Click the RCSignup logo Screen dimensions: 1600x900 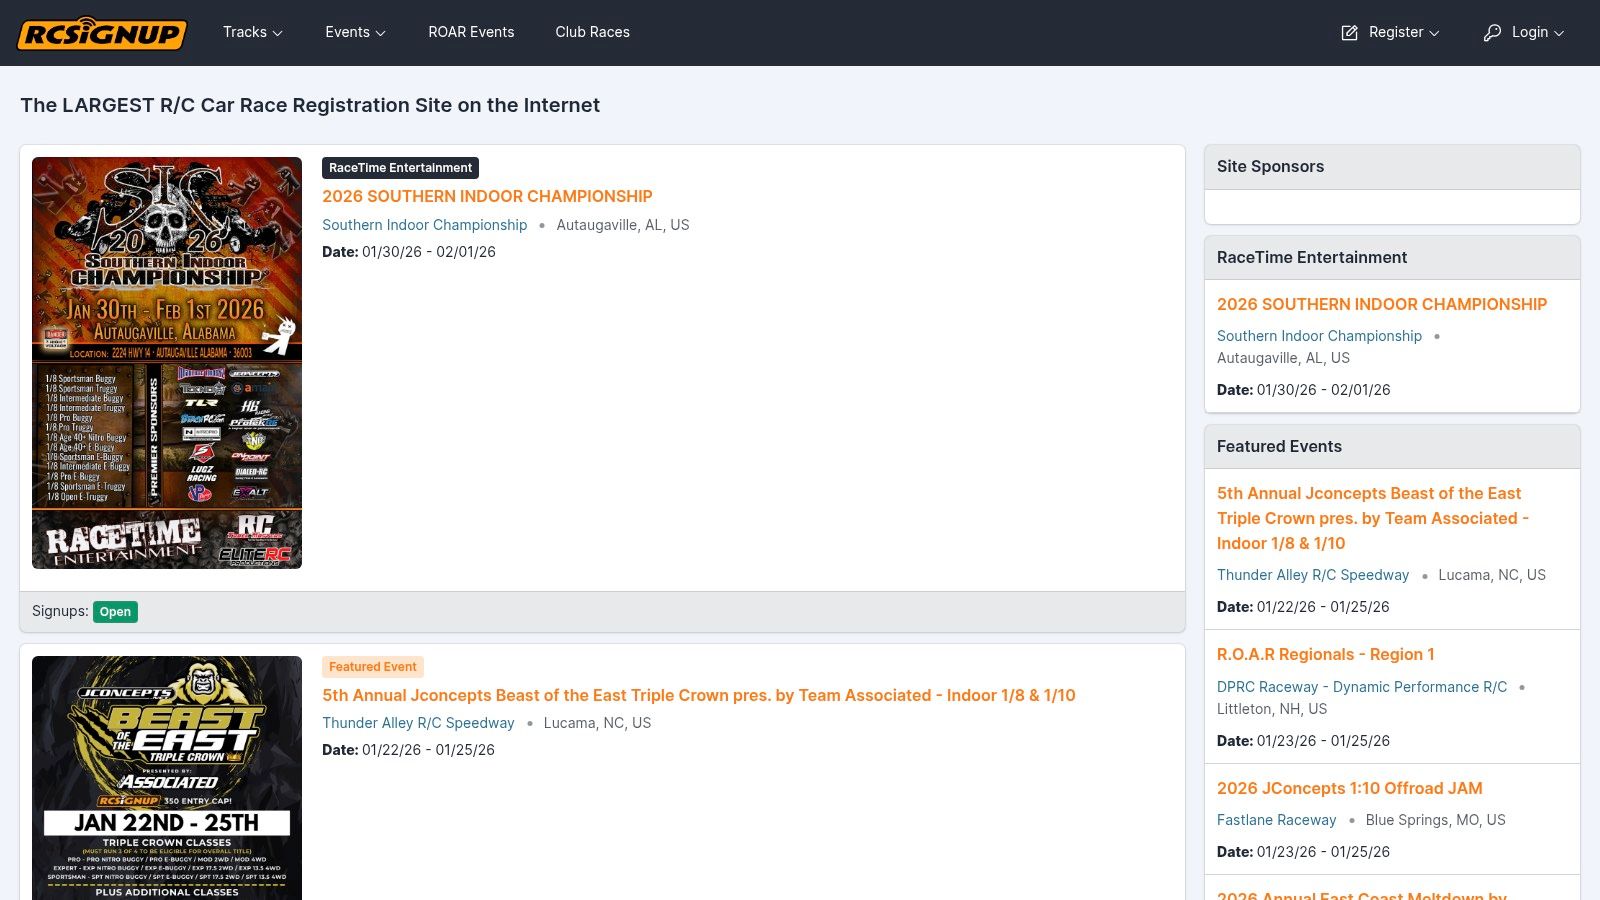tap(102, 33)
